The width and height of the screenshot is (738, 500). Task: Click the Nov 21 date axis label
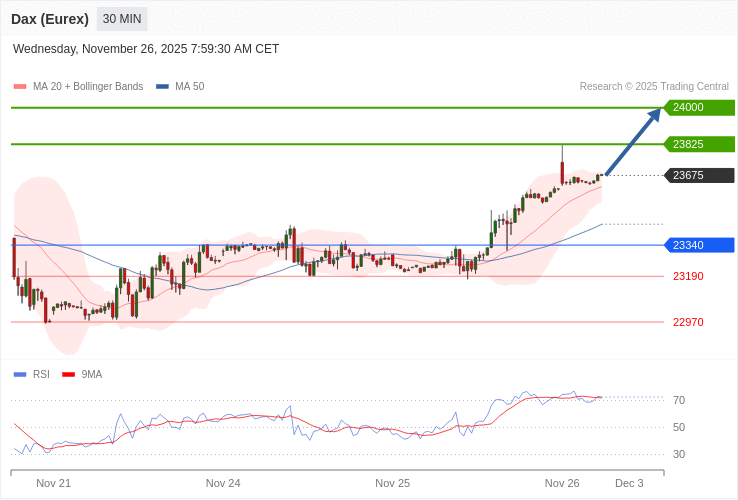(x=54, y=484)
